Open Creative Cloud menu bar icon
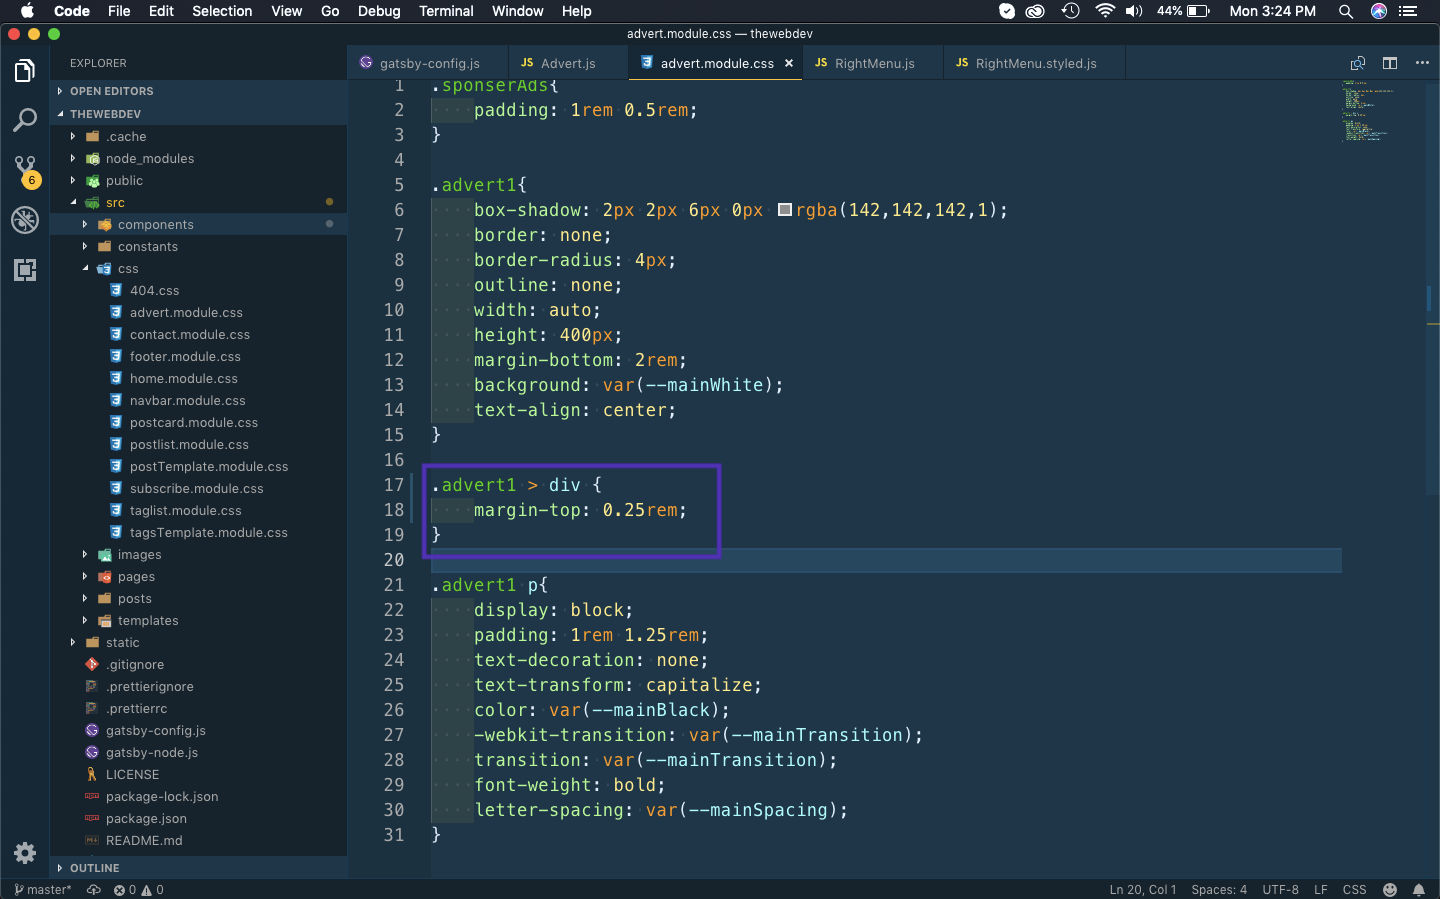This screenshot has width=1440, height=899. [x=1036, y=11]
